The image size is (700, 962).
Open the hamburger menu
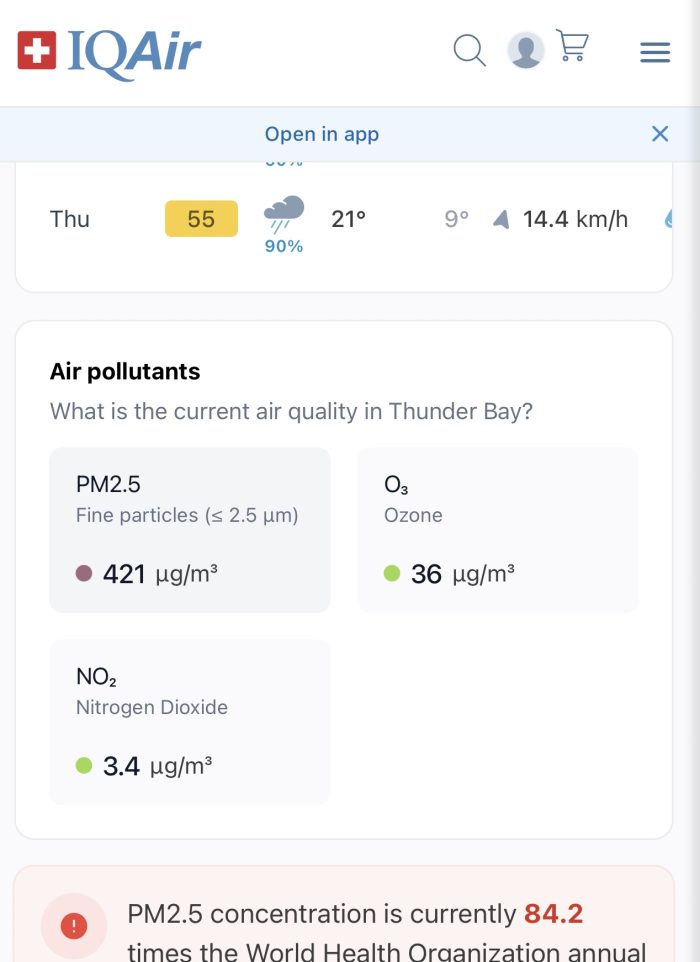tap(655, 52)
